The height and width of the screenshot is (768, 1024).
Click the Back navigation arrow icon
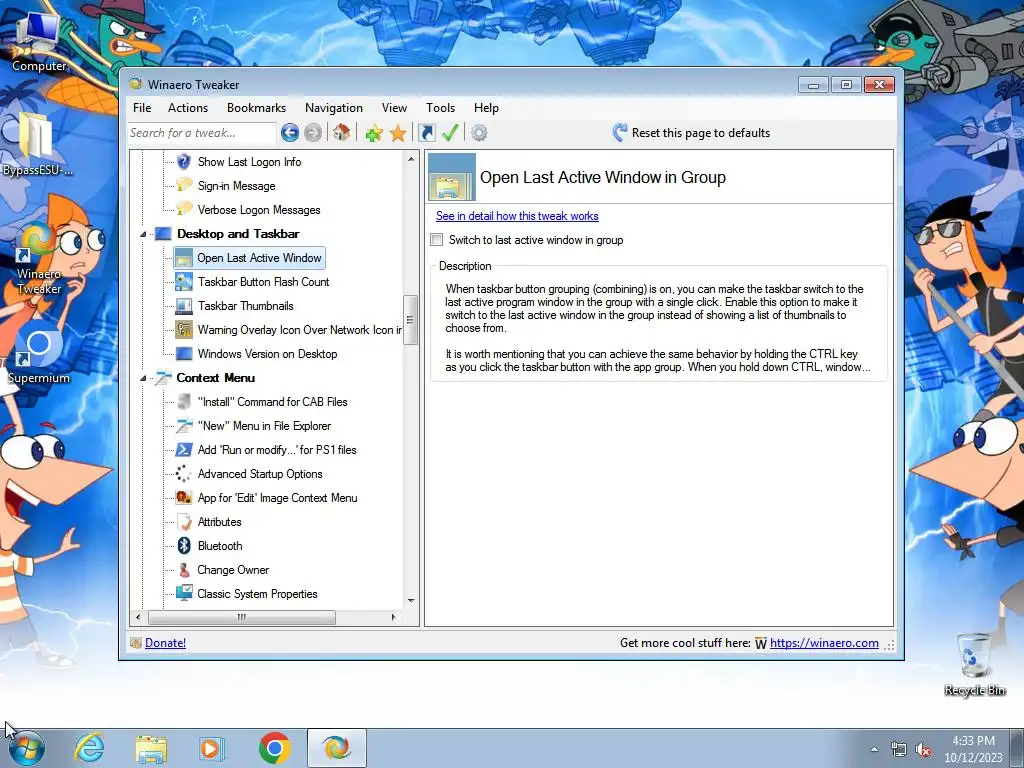[290, 133]
